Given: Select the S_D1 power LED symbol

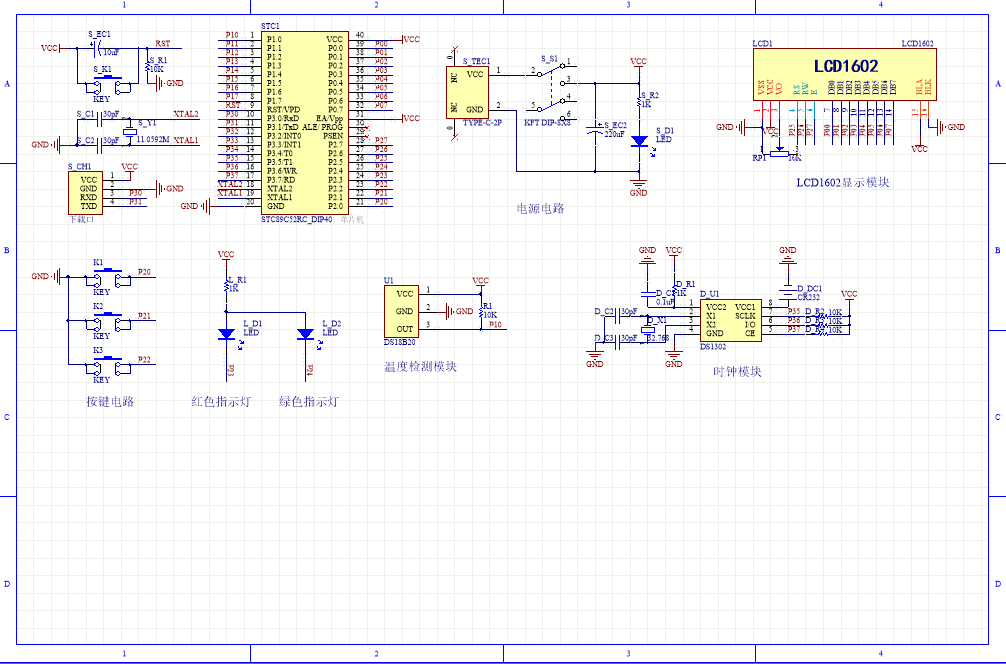Looking at the screenshot, I should (x=638, y=142).
